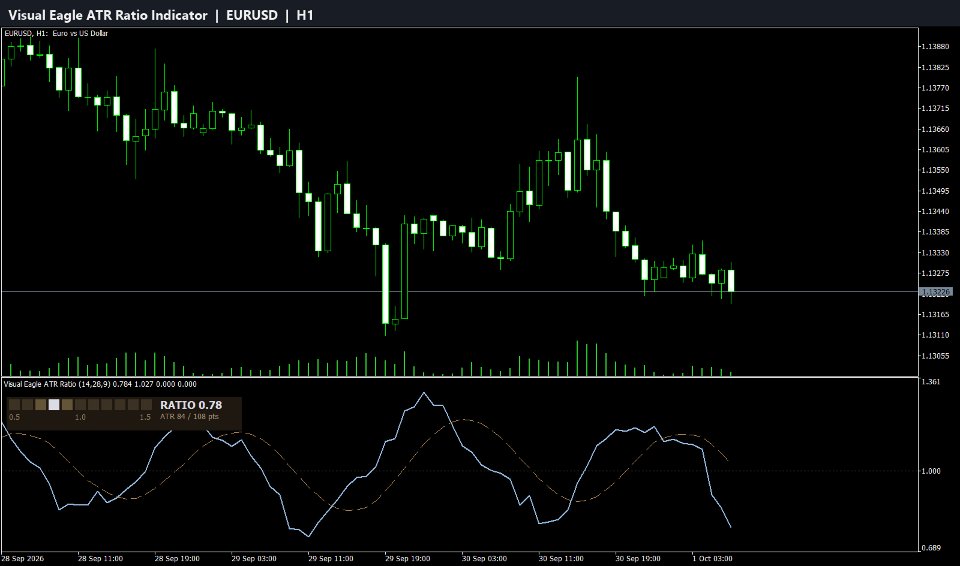Click the '1 Oct 03:00' time axis label
The height and width of the screenshot is (566, 960).
pyautogui.click(x=712, y=559)
